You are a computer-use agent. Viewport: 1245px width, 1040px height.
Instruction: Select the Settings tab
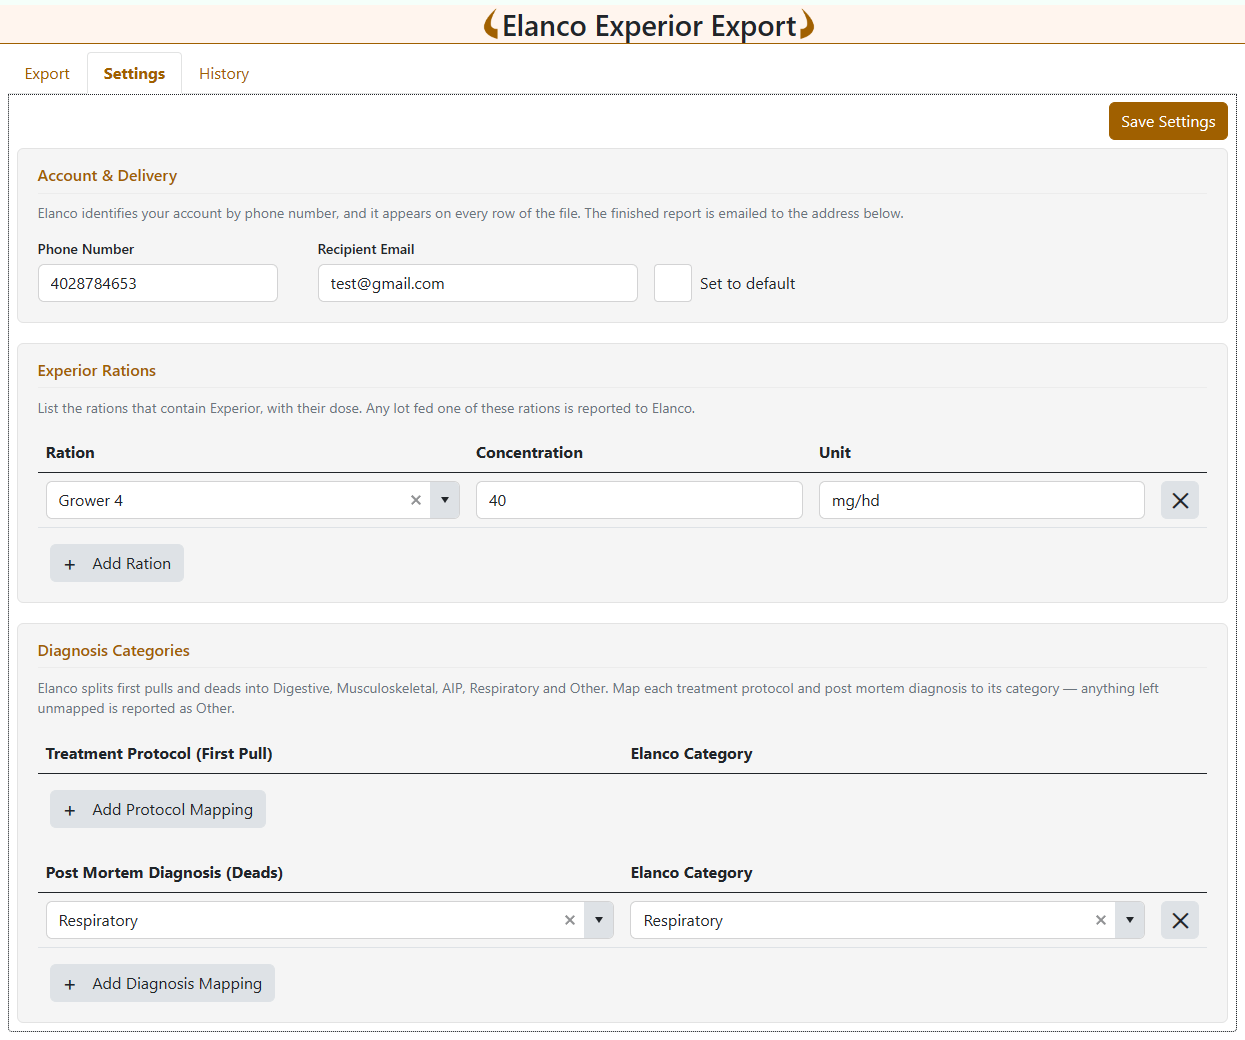pos(134,74)
